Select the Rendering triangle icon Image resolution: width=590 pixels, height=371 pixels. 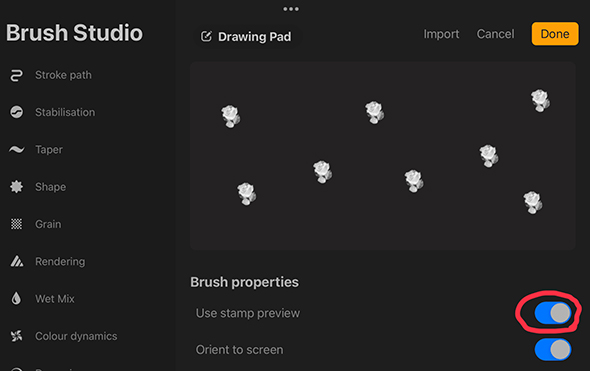coord(16,261)
